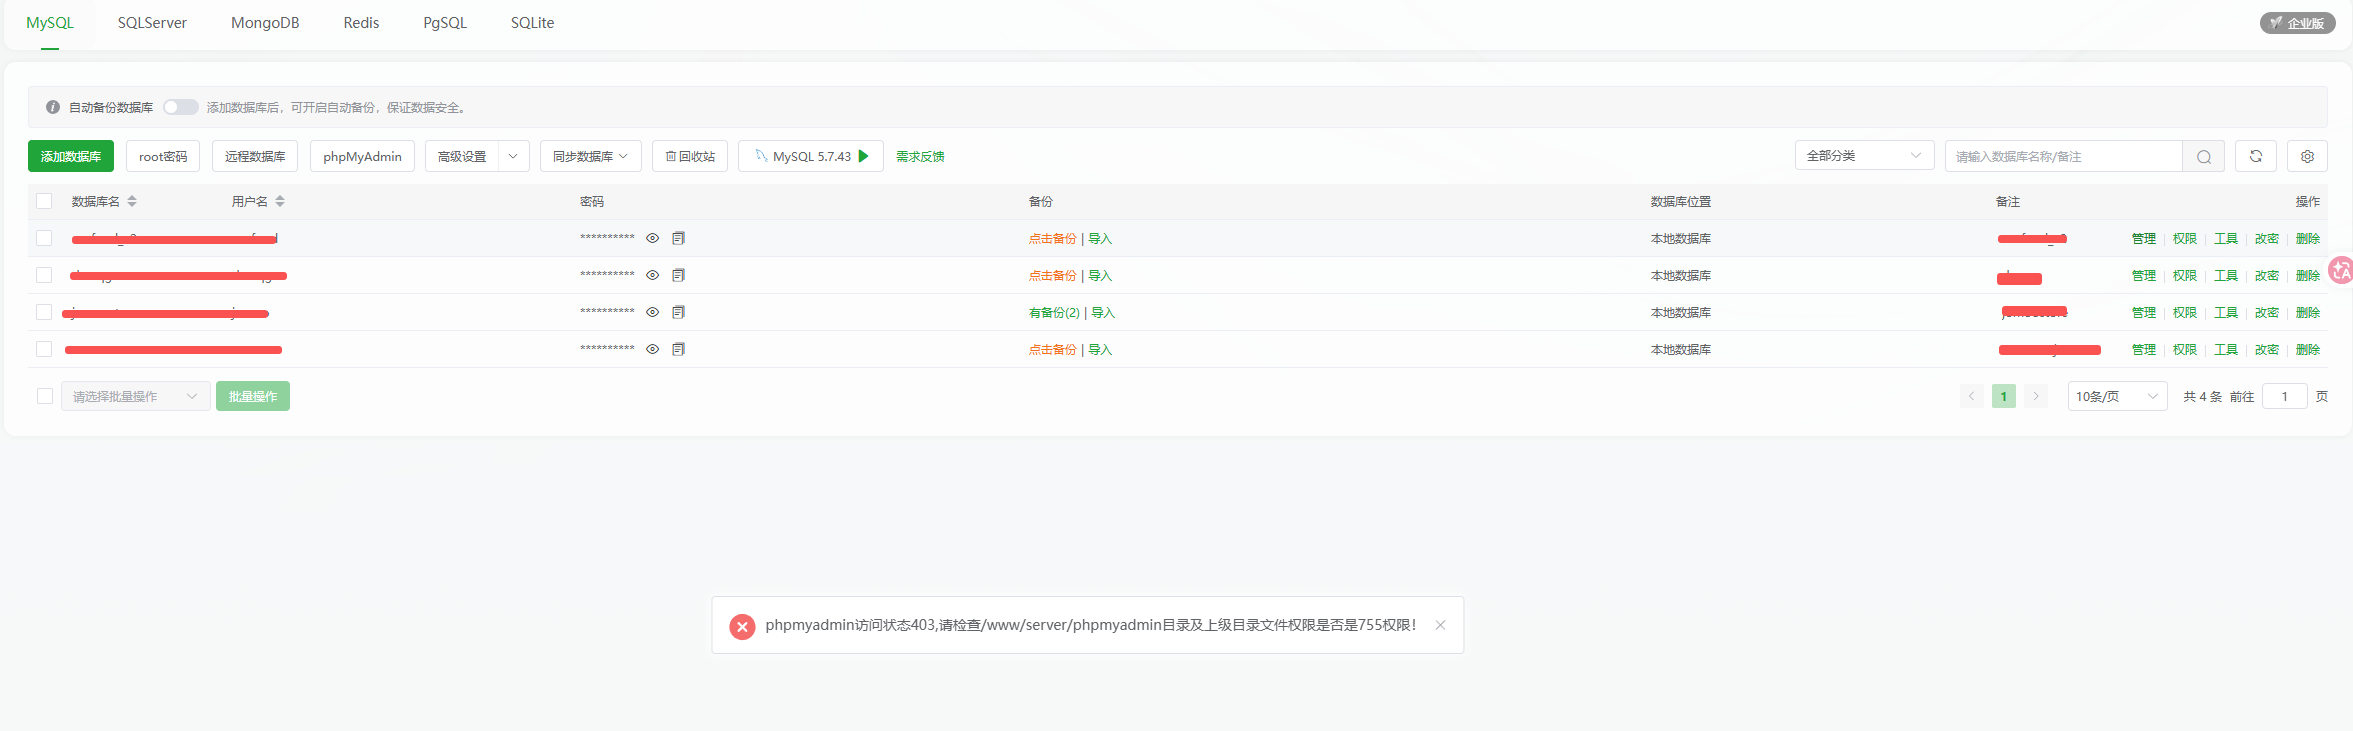Click the 企业版 badge
Viewport: 2353px width, 731px height.
[2297, 23]
